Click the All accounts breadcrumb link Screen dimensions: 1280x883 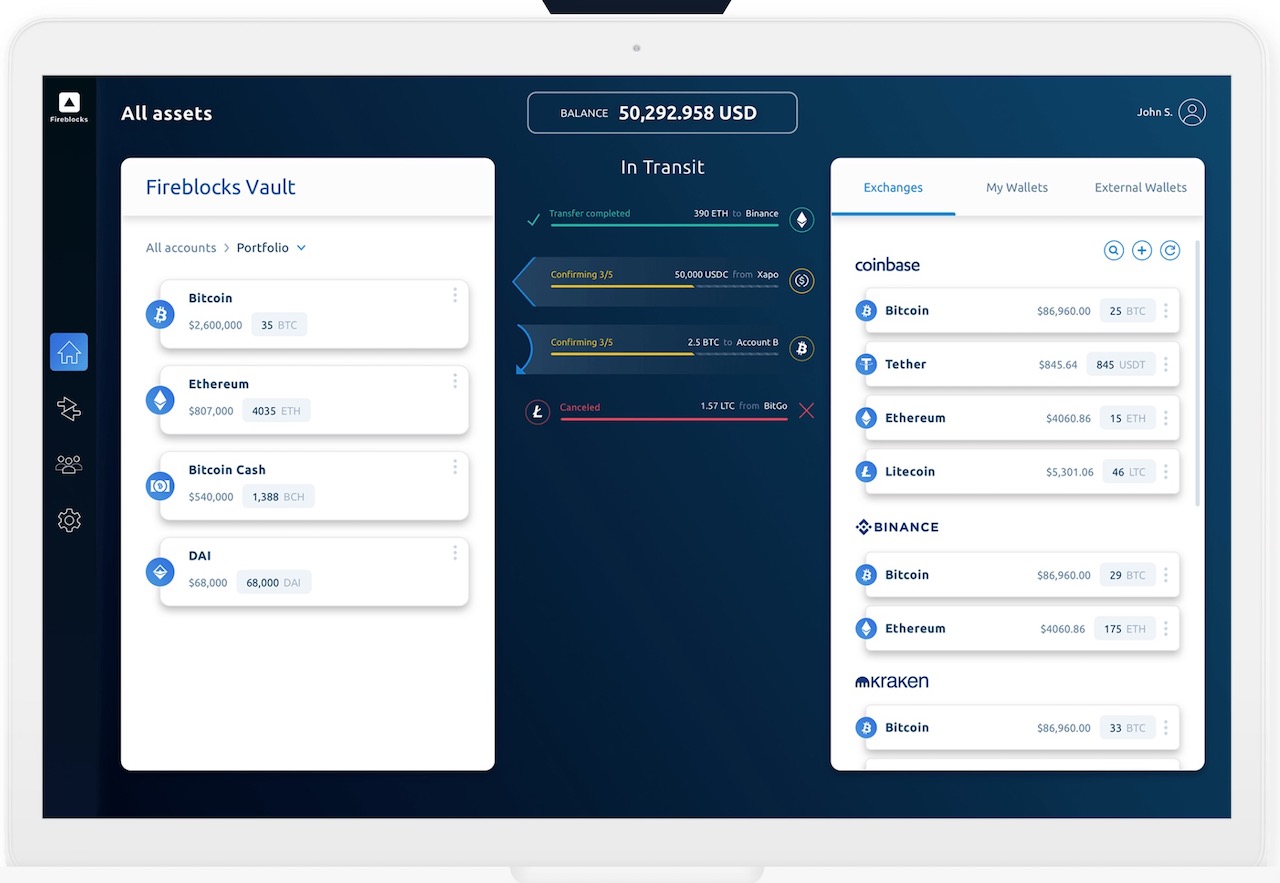[181, 248]
